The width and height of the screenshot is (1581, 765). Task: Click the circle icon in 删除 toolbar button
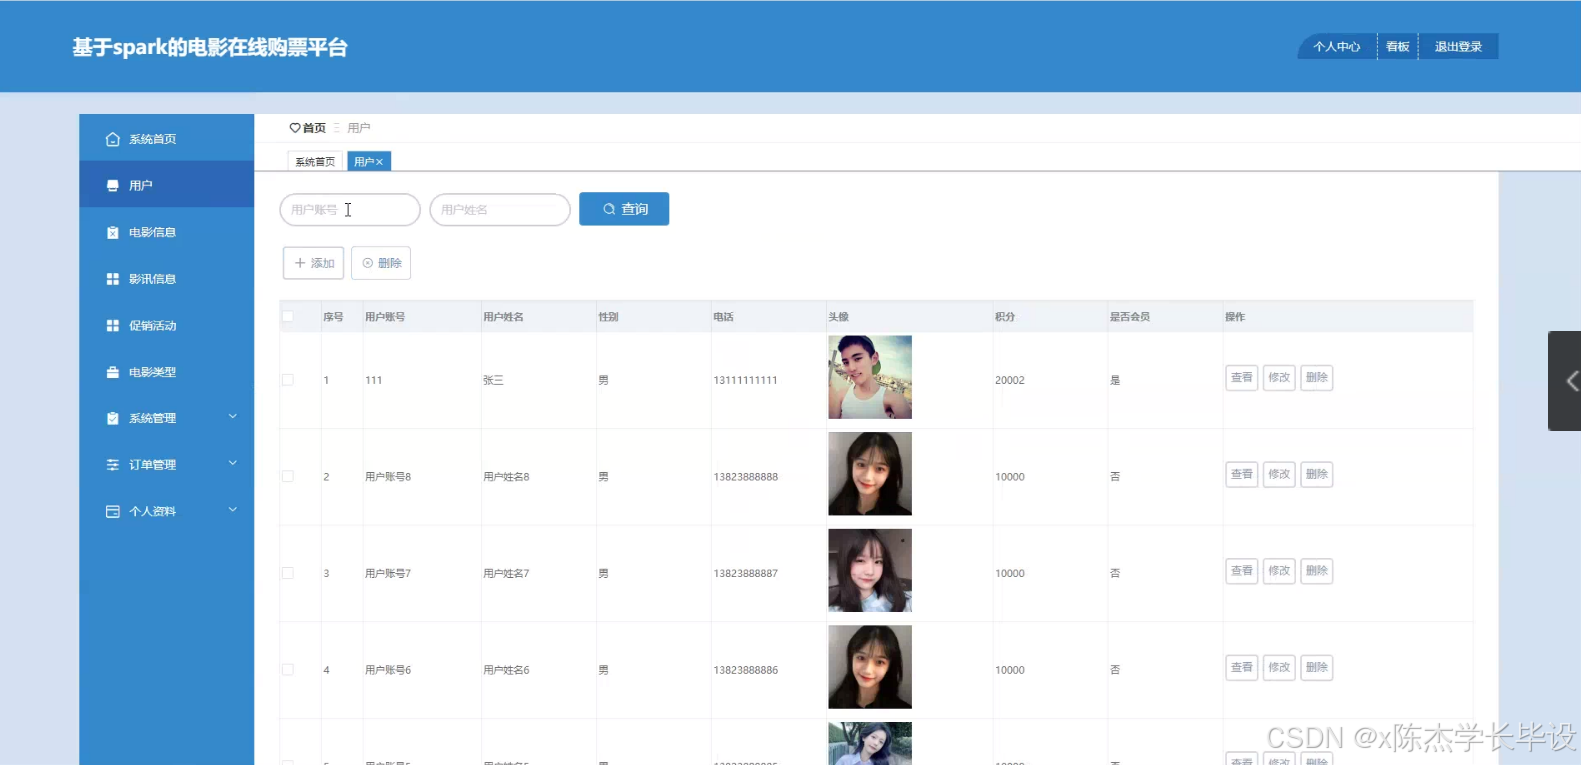[x=368, y=263]
